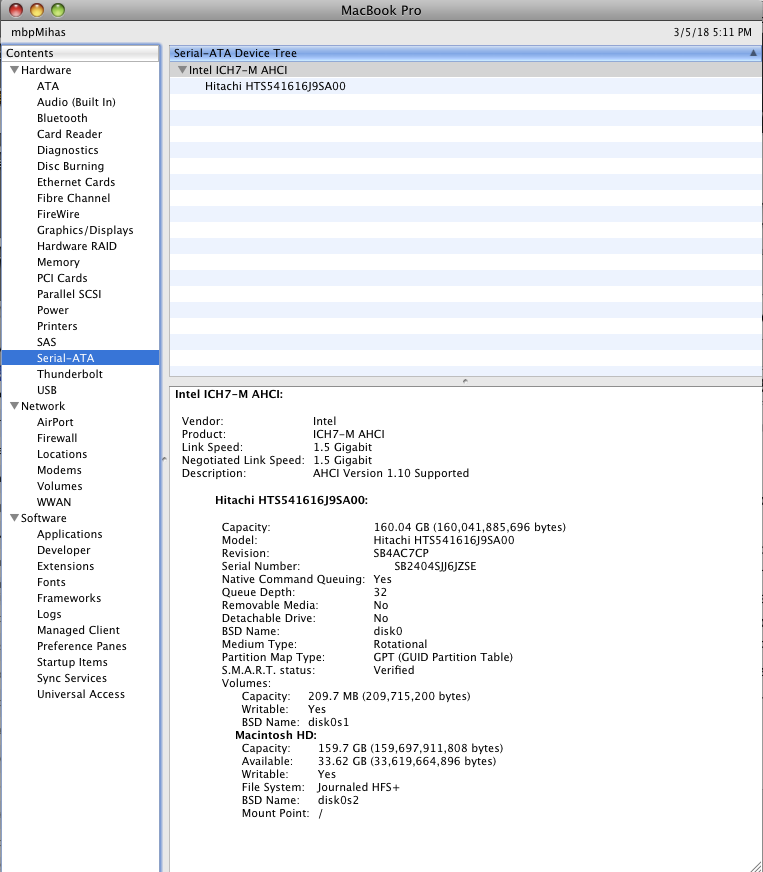Viewport: 763px width, 872px height.
Task: Select Bluetooth in the sidebar
Action: point(62,118)
